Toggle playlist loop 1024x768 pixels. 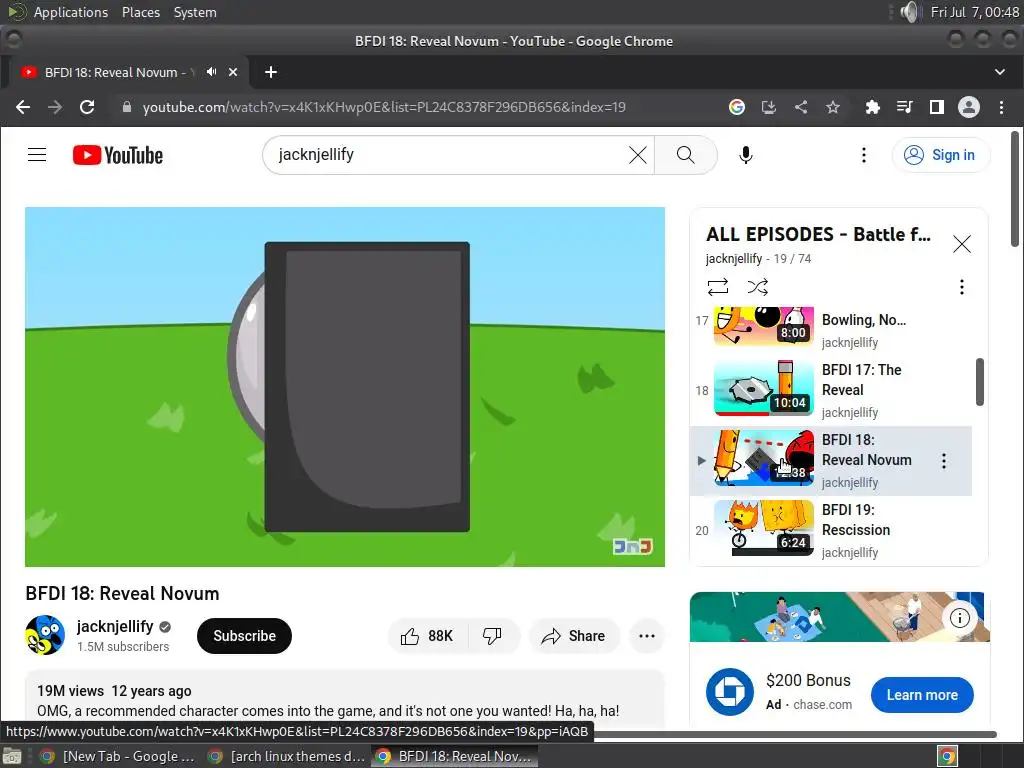tap(718, 287)
